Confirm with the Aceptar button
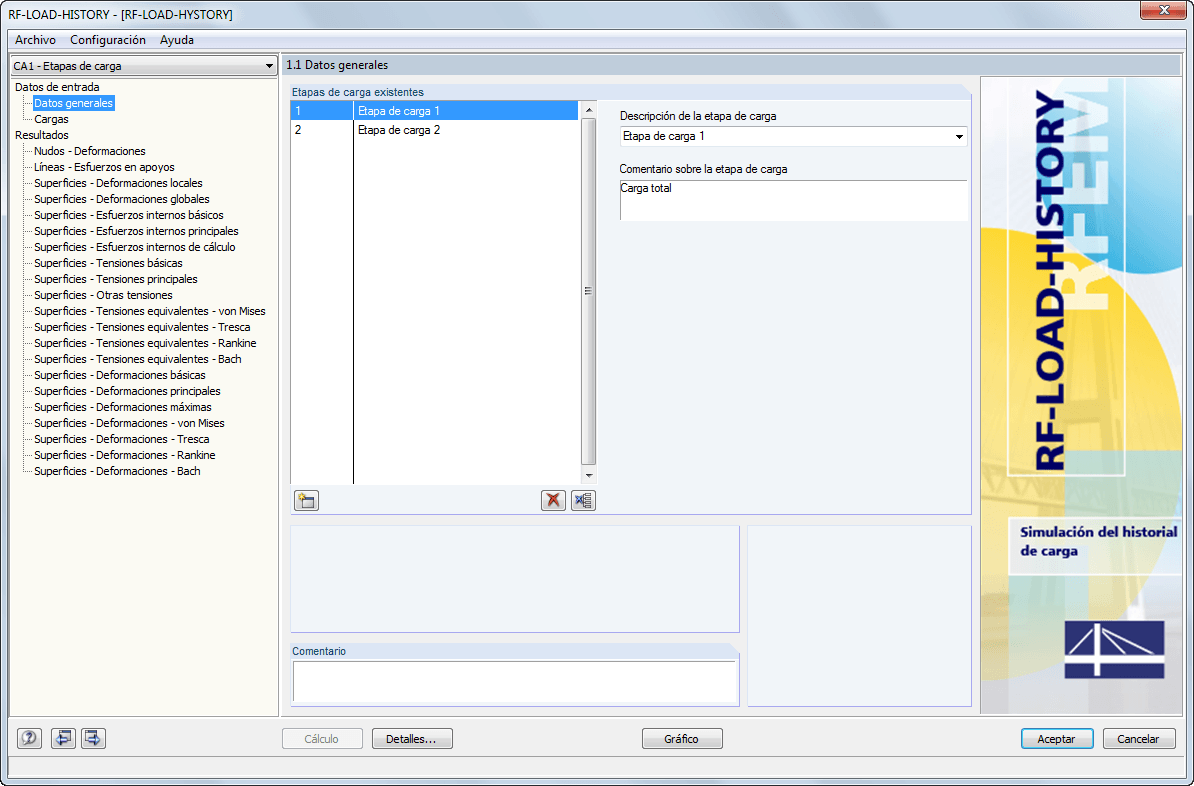Viewport: 1194px width, 786px height. (x=1057, y=738)
